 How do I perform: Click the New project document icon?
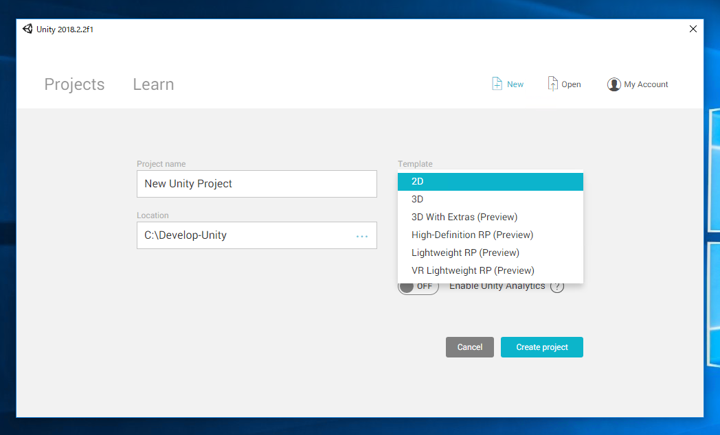pos(497,84)
